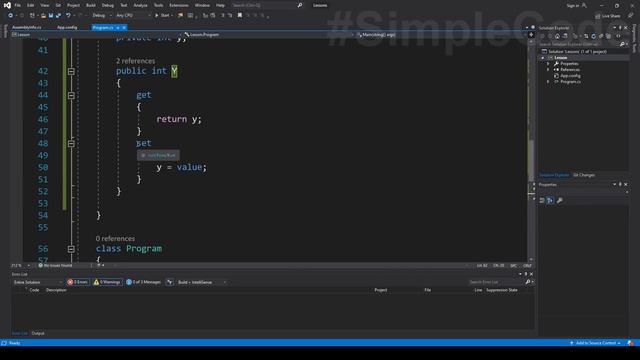Click the search magnifier in title bar

300,5
